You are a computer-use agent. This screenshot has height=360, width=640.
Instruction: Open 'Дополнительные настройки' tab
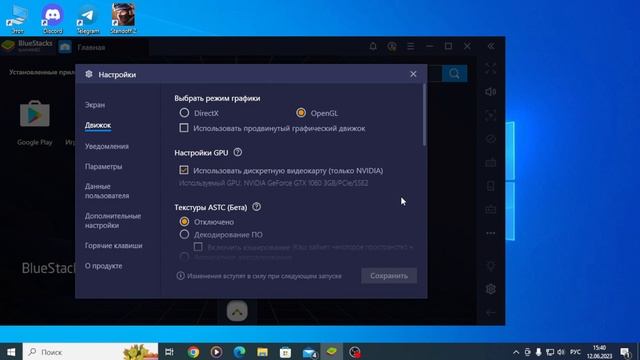click(113, 220)
